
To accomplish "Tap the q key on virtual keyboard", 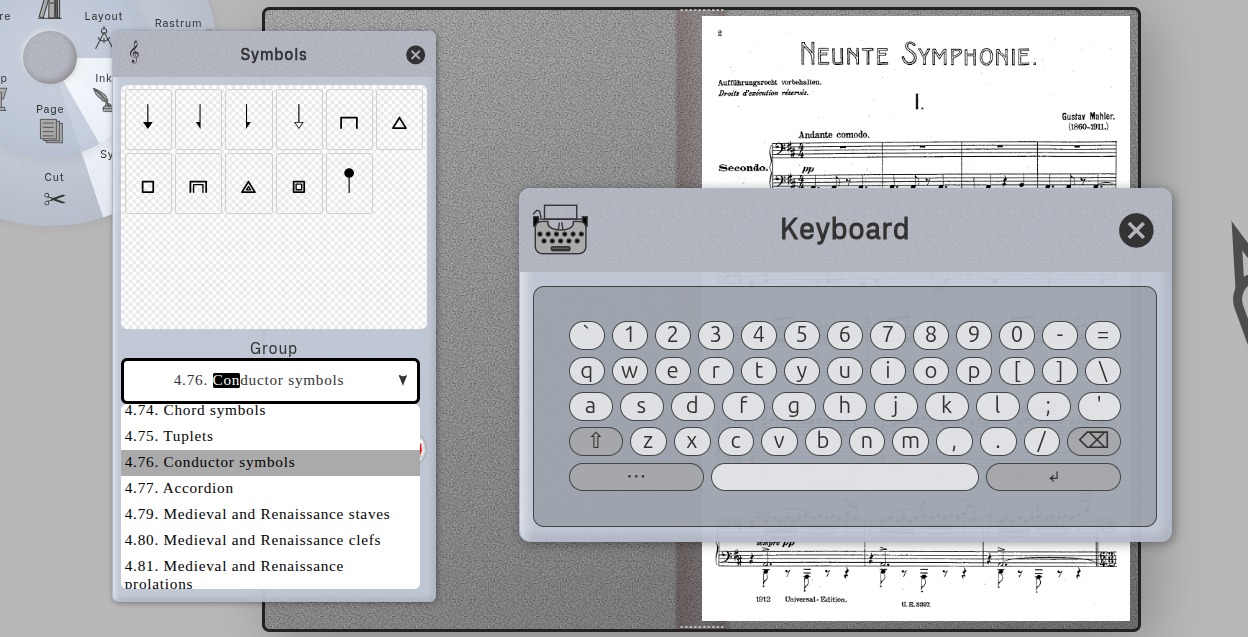I will click(586, 371).
